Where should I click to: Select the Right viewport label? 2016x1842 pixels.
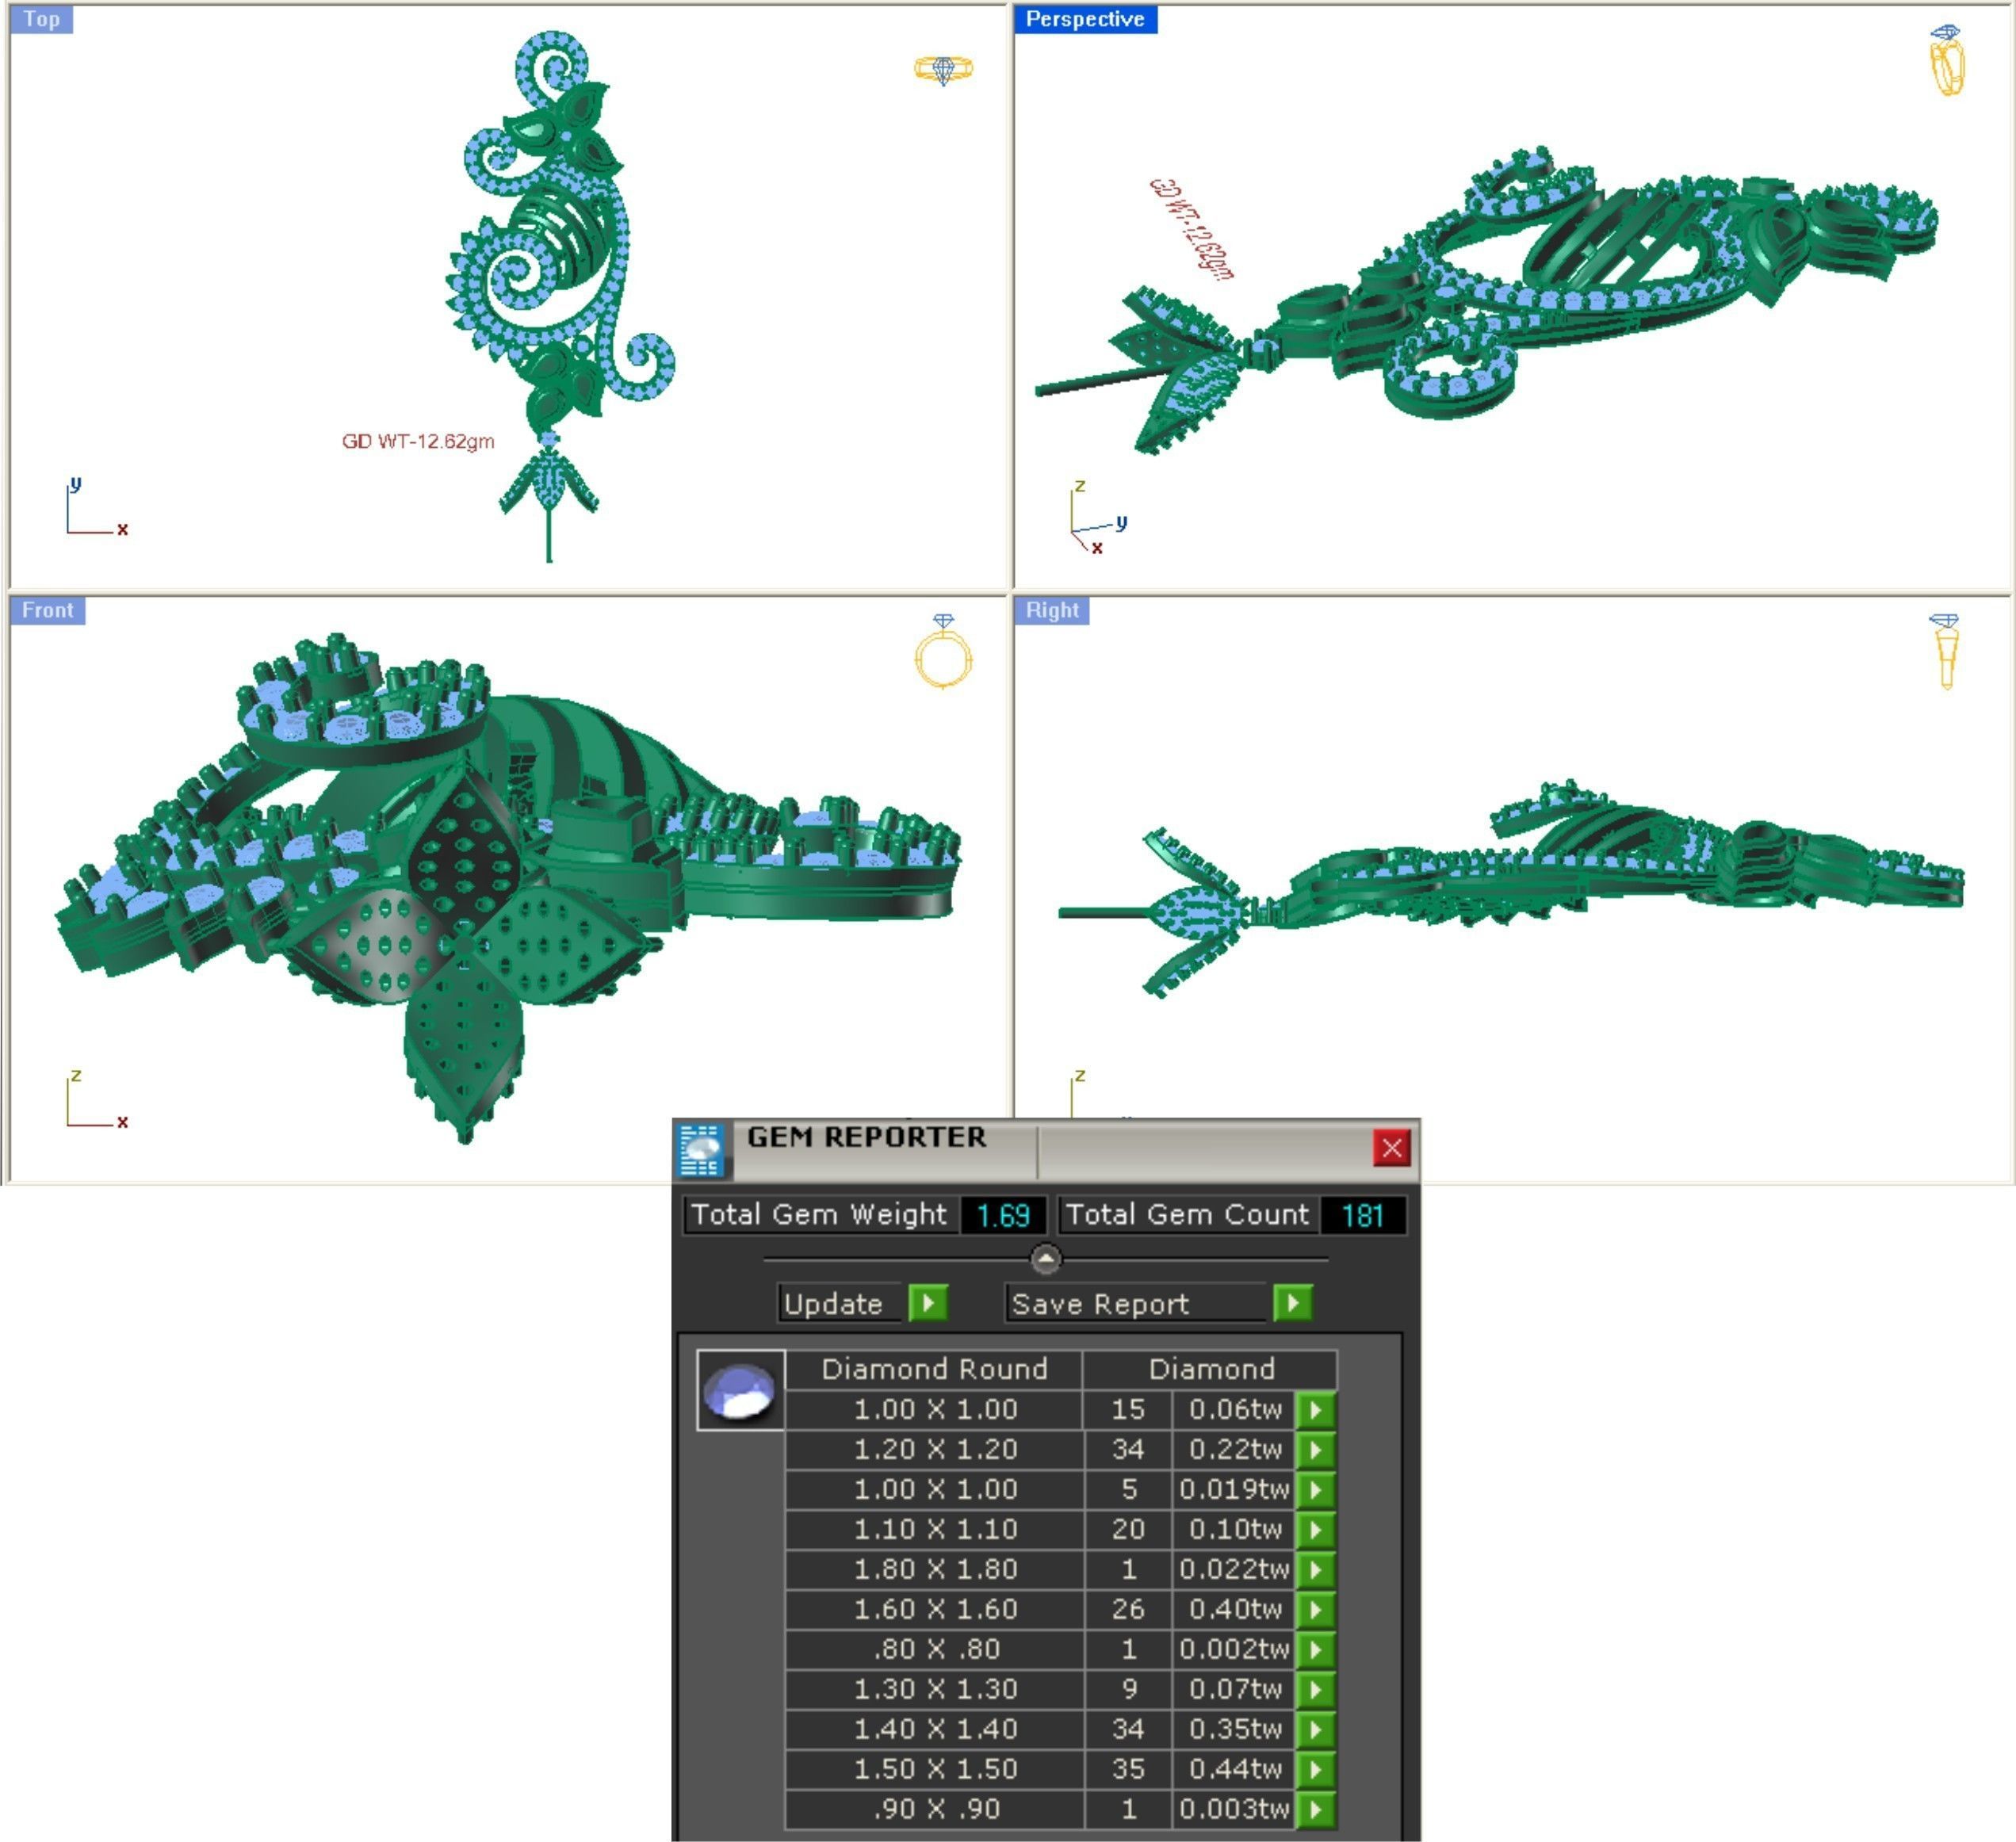click(x=1052, y=610)
